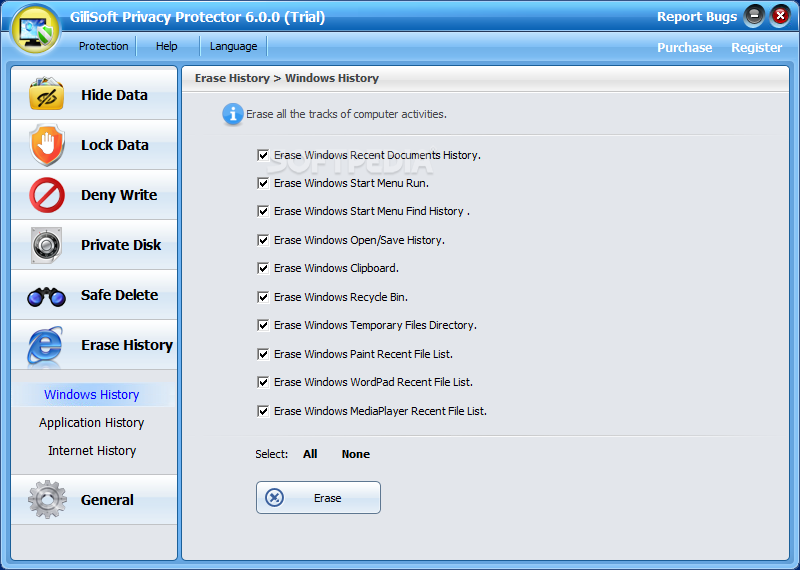Image resolution: width=800 pixels, height=570 pixels.
Task: Uncheck Erase Windows Recent Documents History
Action: tap(263, 155)
